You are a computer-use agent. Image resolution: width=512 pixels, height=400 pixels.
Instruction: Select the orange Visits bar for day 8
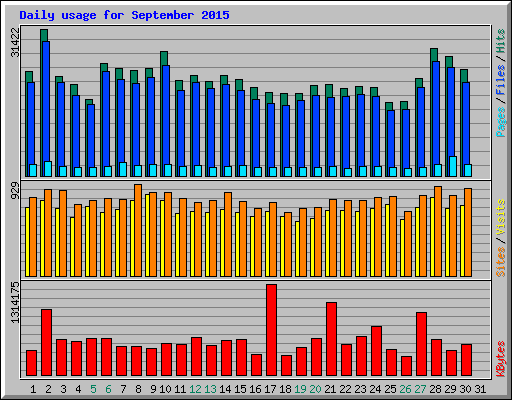tap(138, 230)
